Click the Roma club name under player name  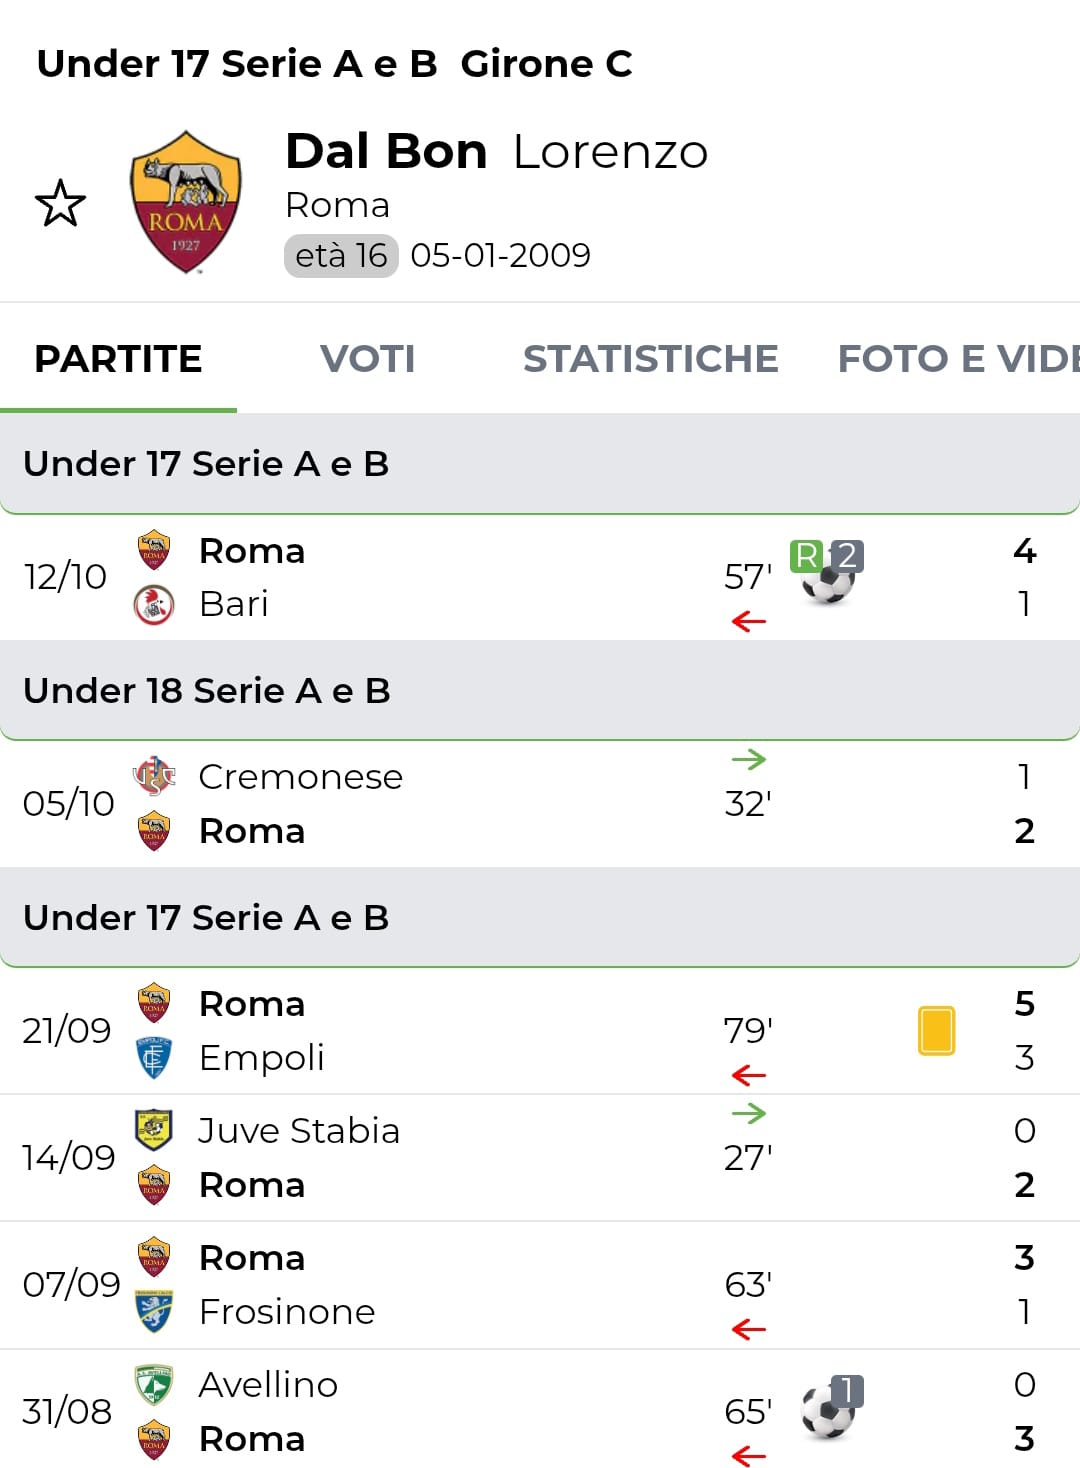337,205
